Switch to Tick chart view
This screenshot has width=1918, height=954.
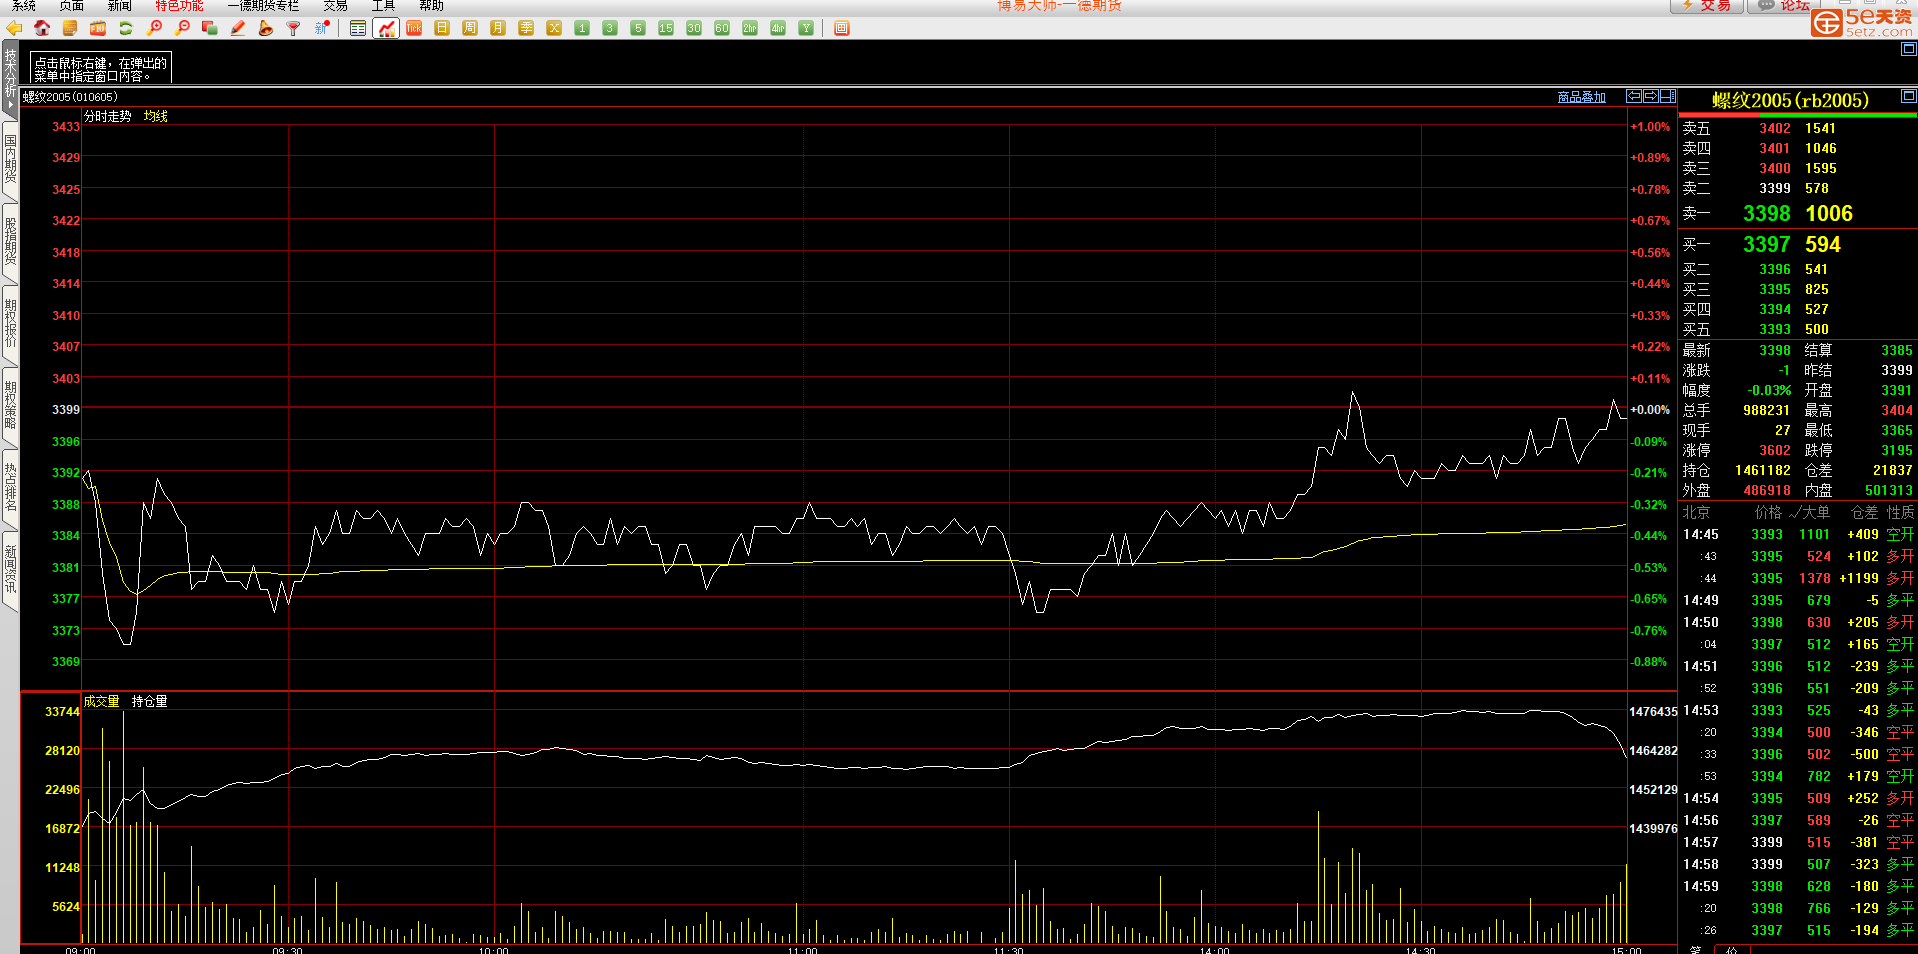[414, 28]
